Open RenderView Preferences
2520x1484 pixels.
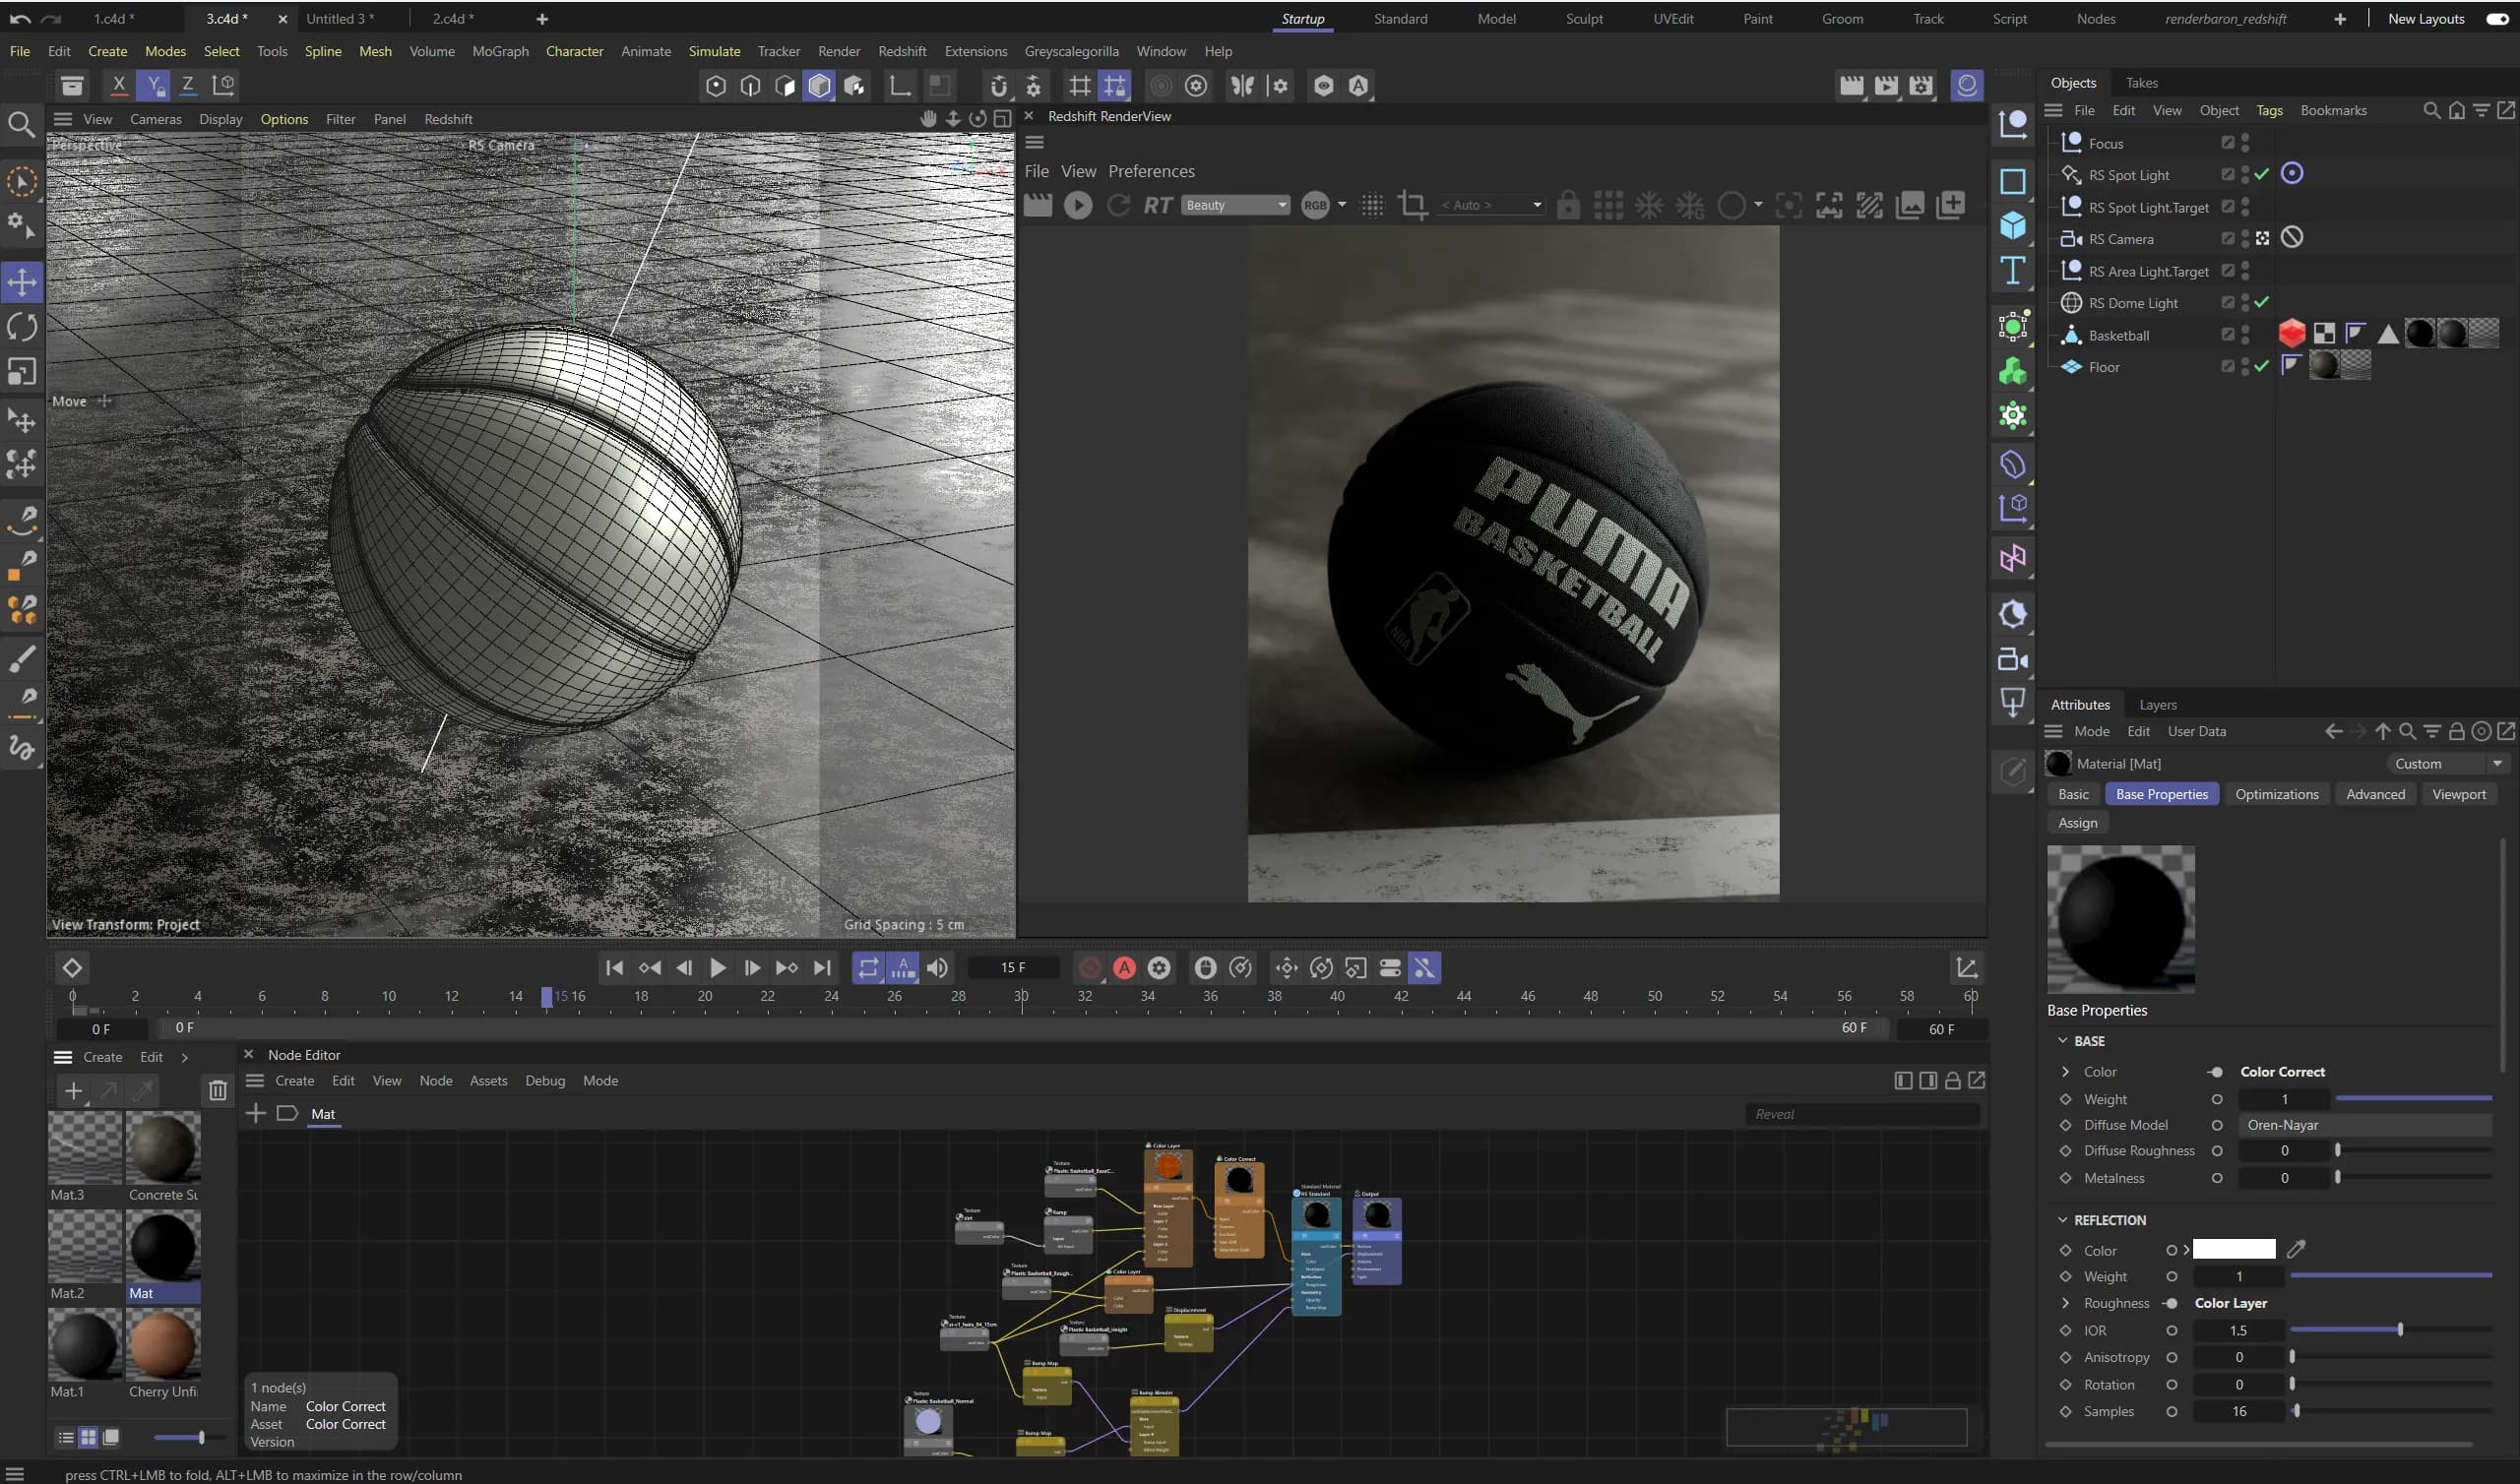[1151, 171]
